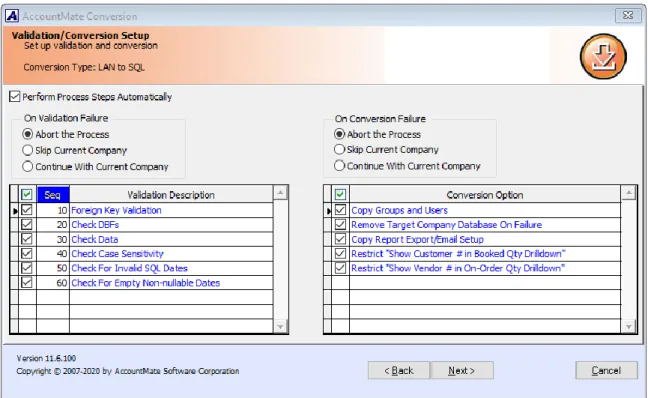Viewport: 648px width, 398px height.
Task: Choose Continue With Current Company on conversion failure
Action: [339, 166]
